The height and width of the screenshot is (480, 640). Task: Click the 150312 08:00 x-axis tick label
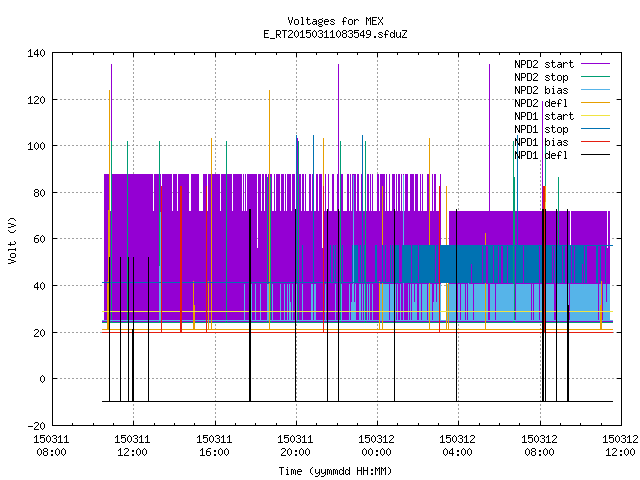tap(539, 446)
